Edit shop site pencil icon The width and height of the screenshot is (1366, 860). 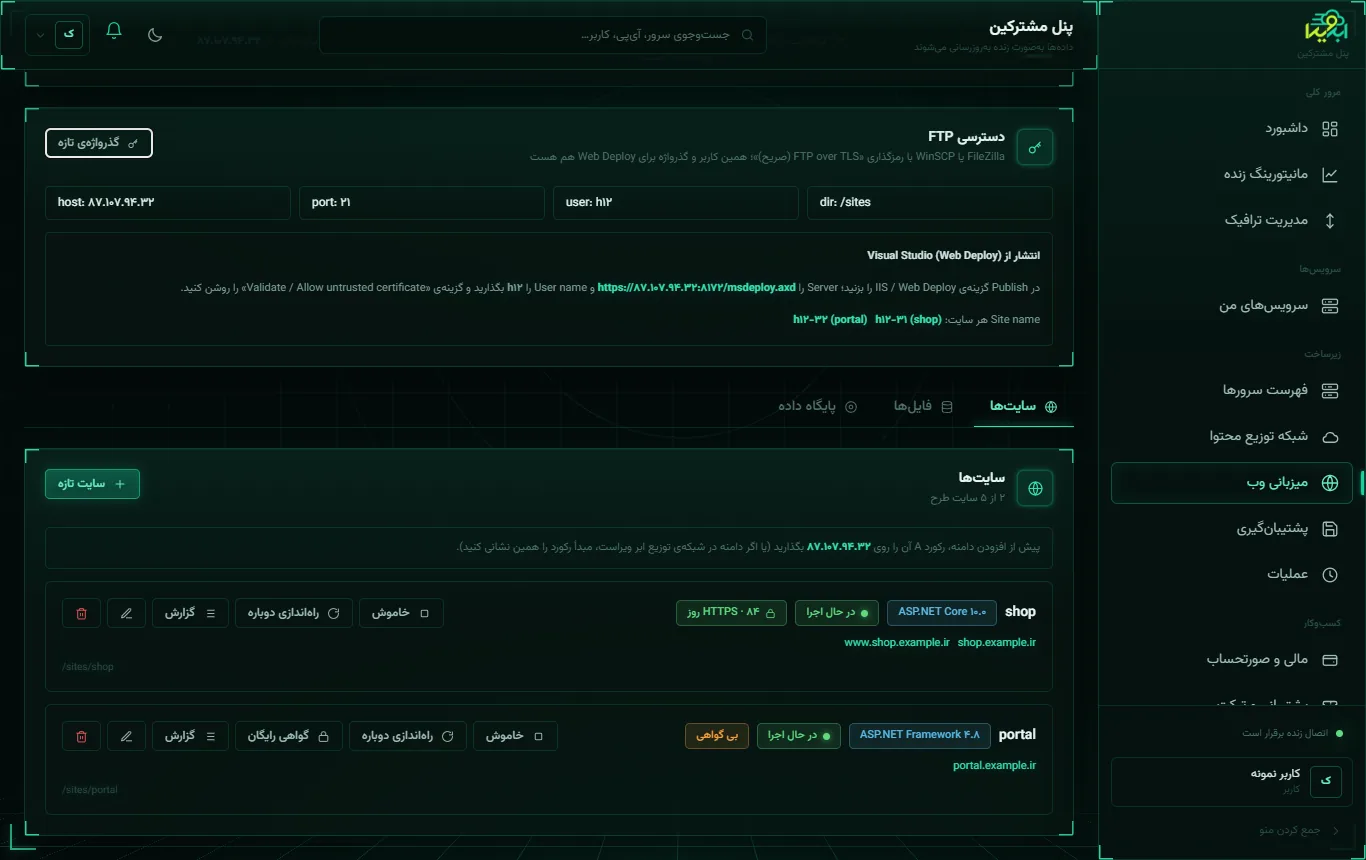tap(126, 613)
